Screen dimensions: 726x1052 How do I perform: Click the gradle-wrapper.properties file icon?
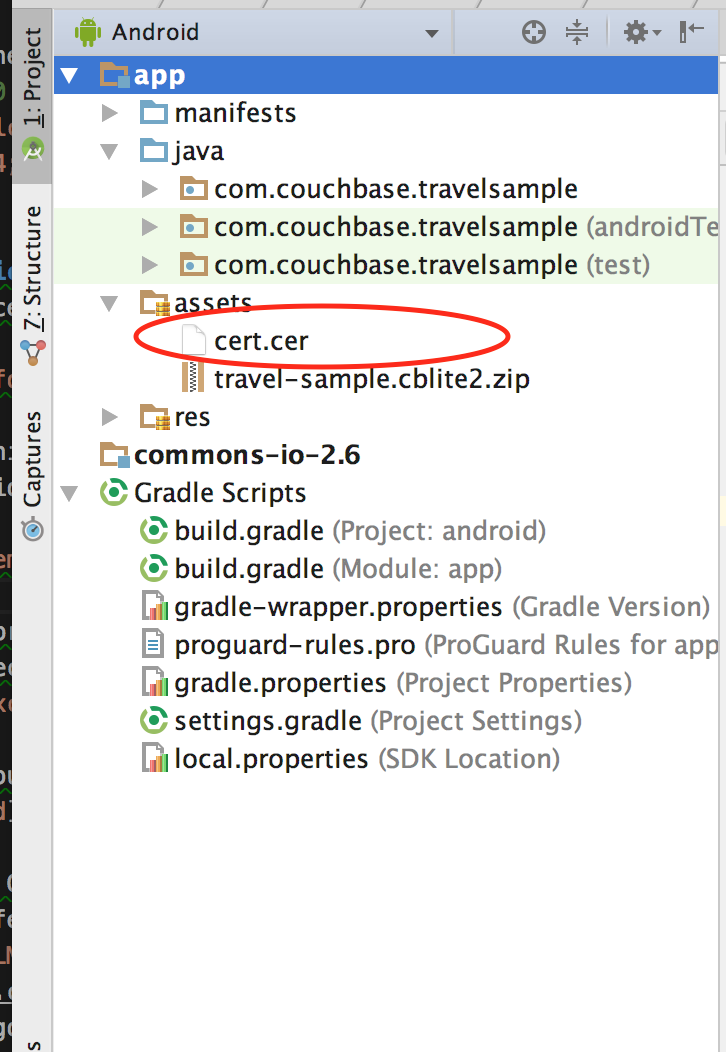(155, 606)
